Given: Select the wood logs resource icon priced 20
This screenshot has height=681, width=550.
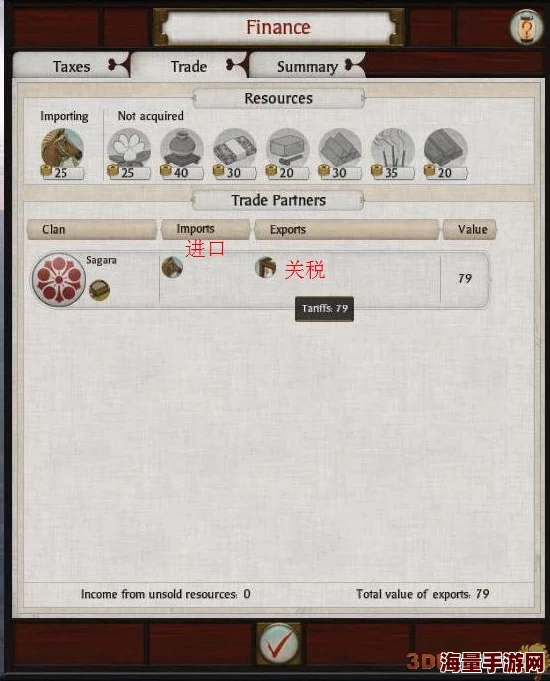Looking at the screenshot, I should click(x=445, y=149).
